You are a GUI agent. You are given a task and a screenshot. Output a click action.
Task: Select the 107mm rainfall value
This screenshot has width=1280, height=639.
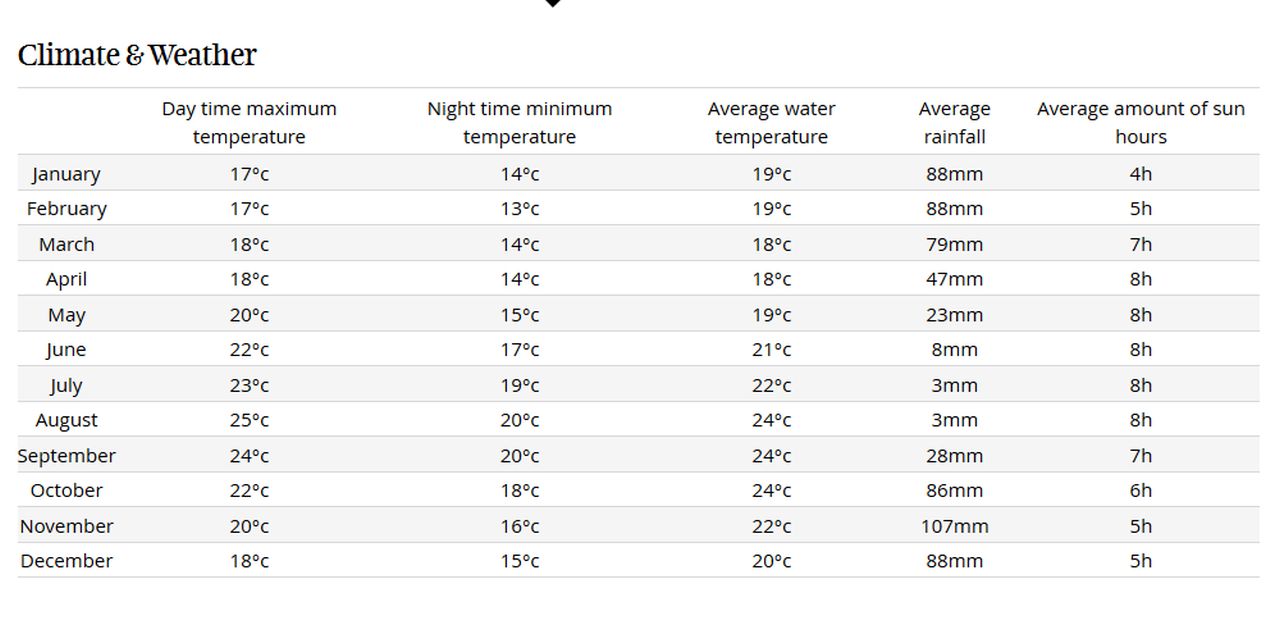pyautogui.click(x=954, y=526)
